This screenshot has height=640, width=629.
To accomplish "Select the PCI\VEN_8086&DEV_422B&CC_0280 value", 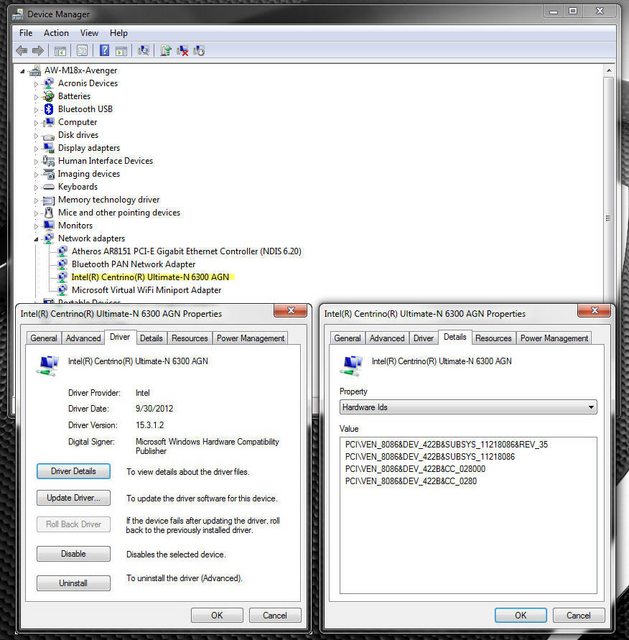I will point(411,481).
